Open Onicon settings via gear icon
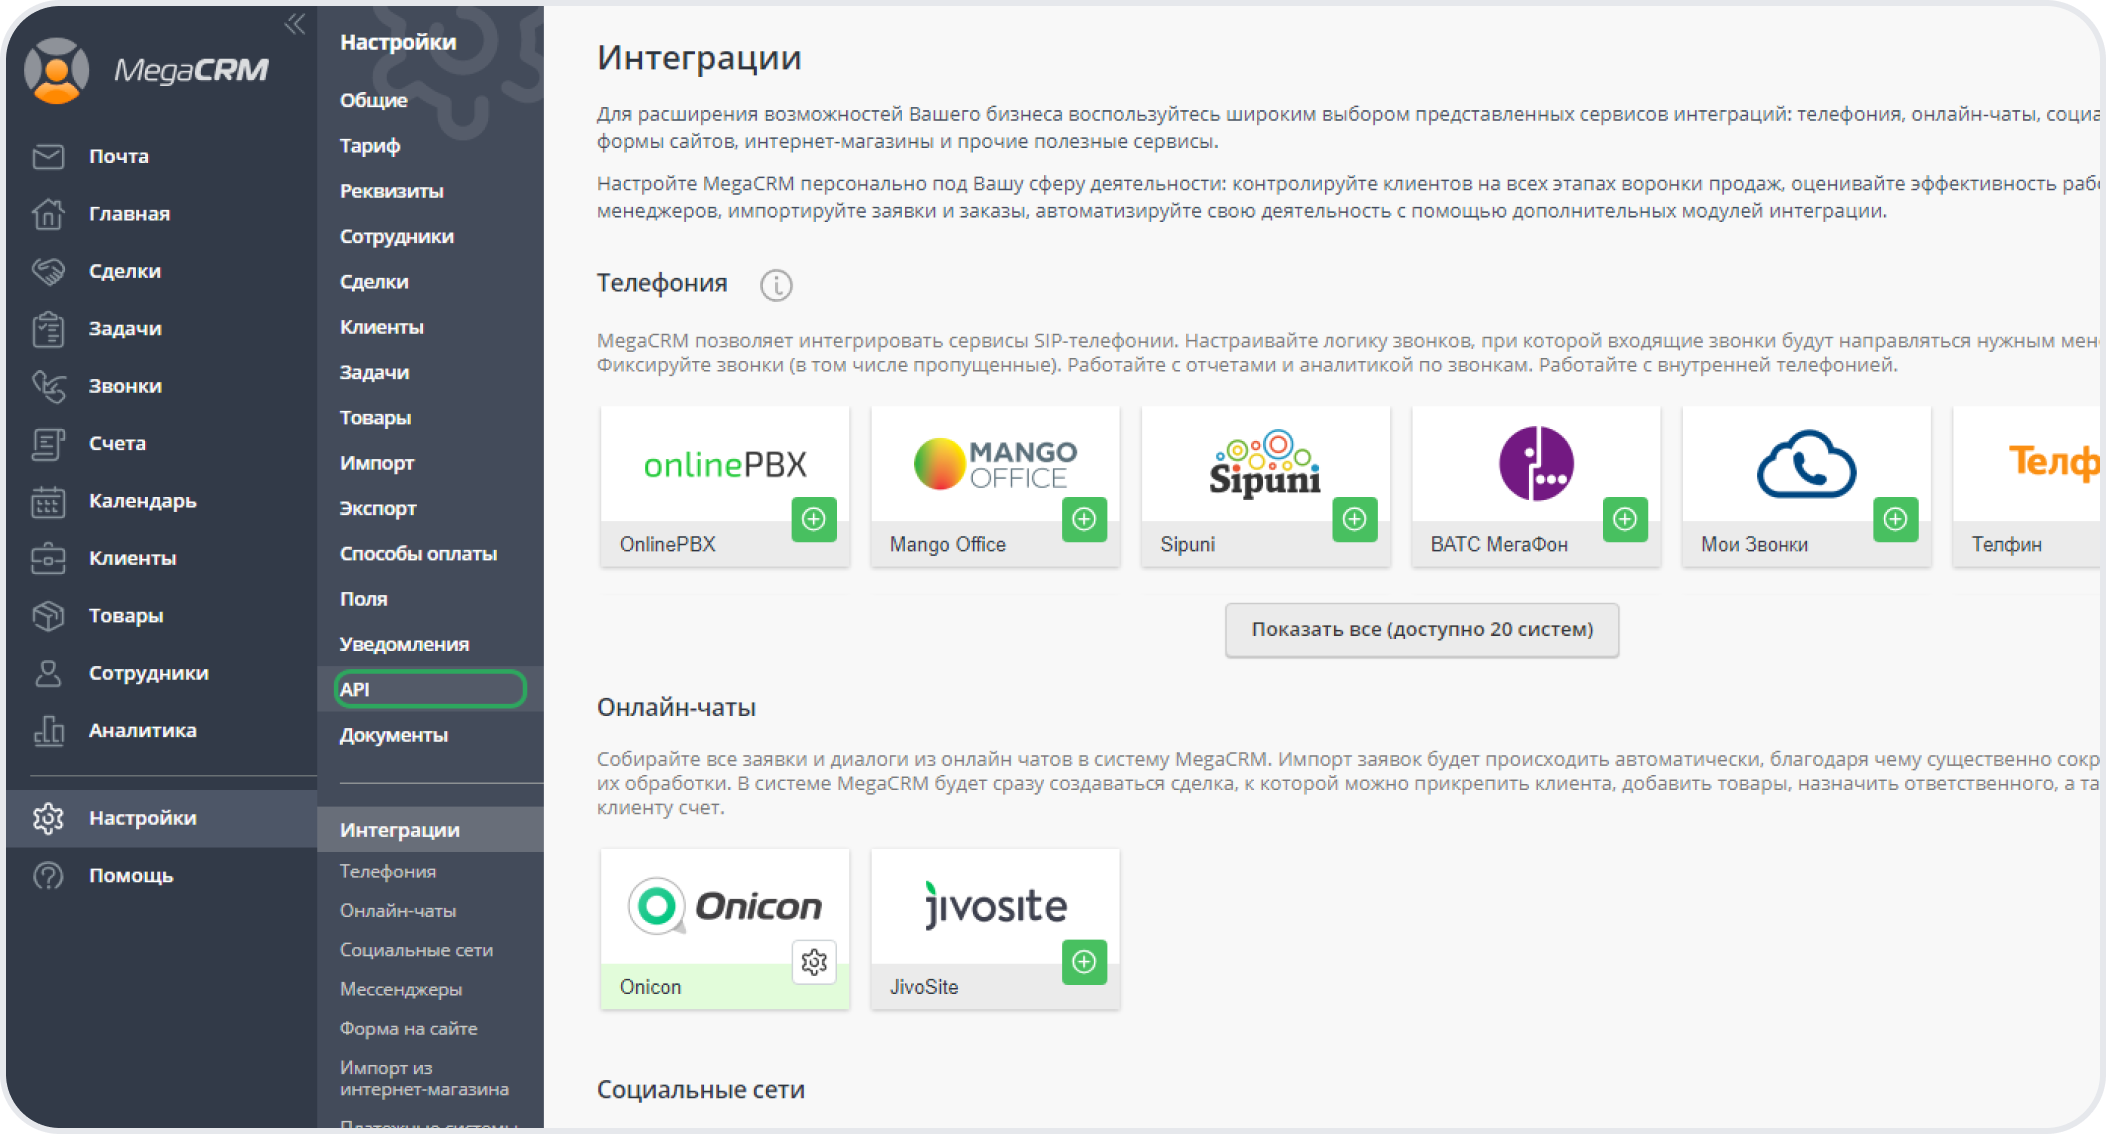 814,962
